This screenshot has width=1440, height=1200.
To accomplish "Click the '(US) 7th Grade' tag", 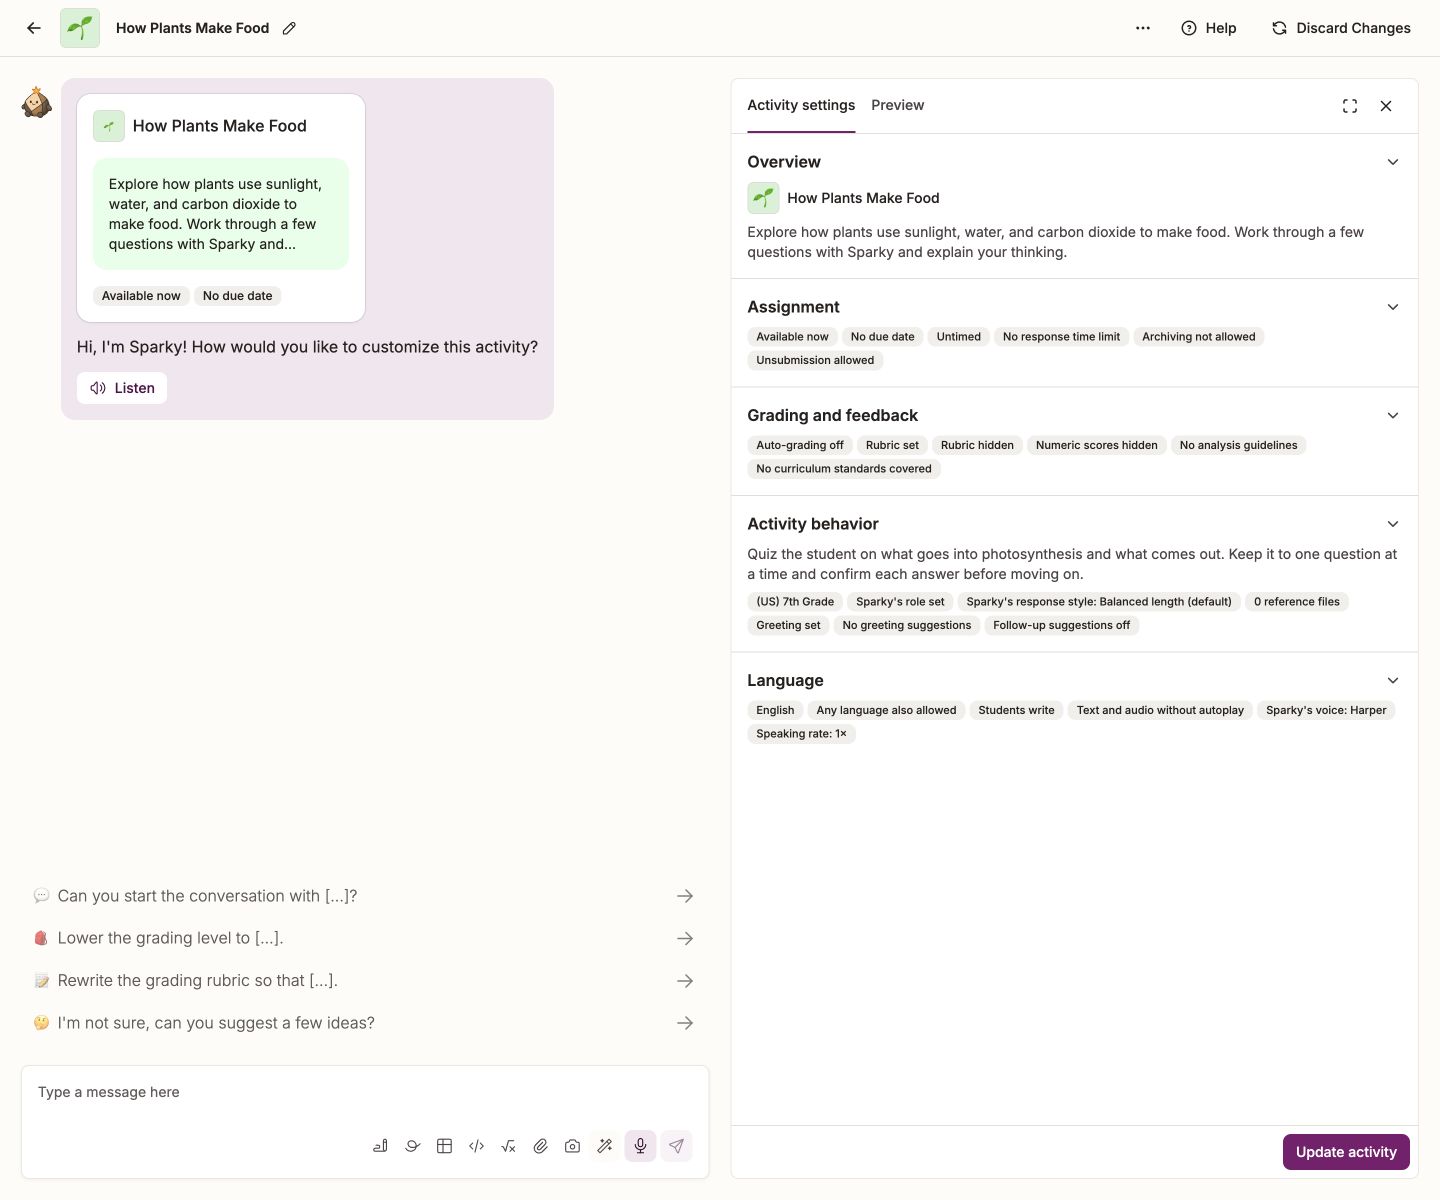I will pos(795,602).
